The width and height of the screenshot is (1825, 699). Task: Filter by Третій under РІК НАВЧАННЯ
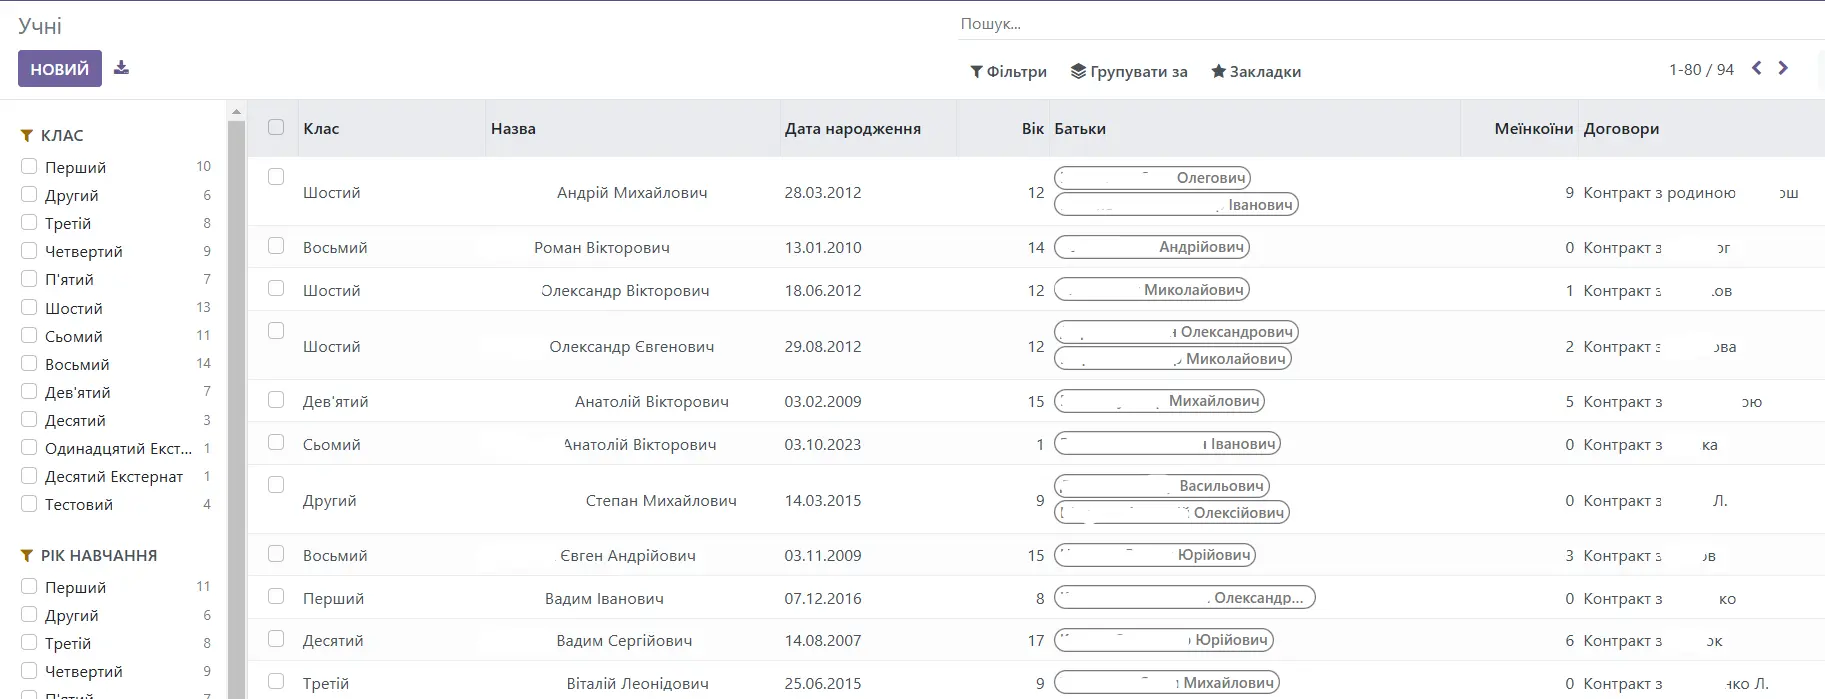coord(29,642)
